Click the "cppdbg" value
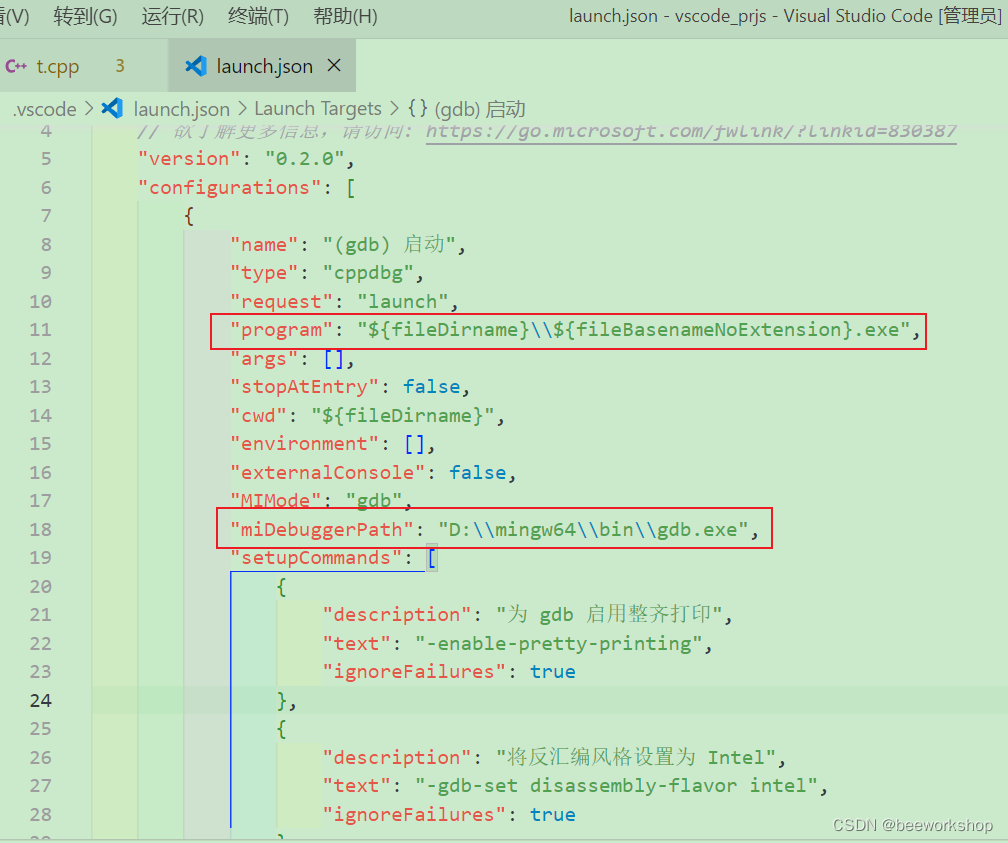Screen dimensions: 1008x843 point(368,273)
